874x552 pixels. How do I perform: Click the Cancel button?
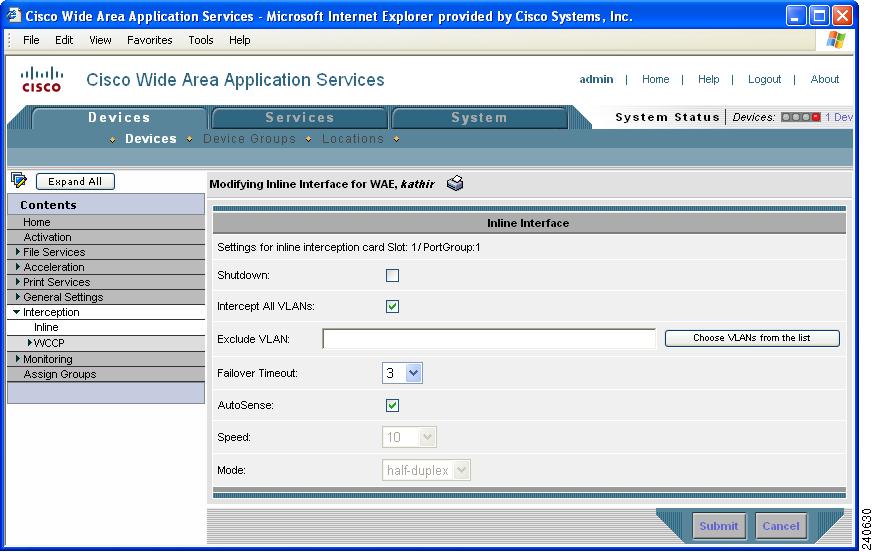click(x=781, y=526)
